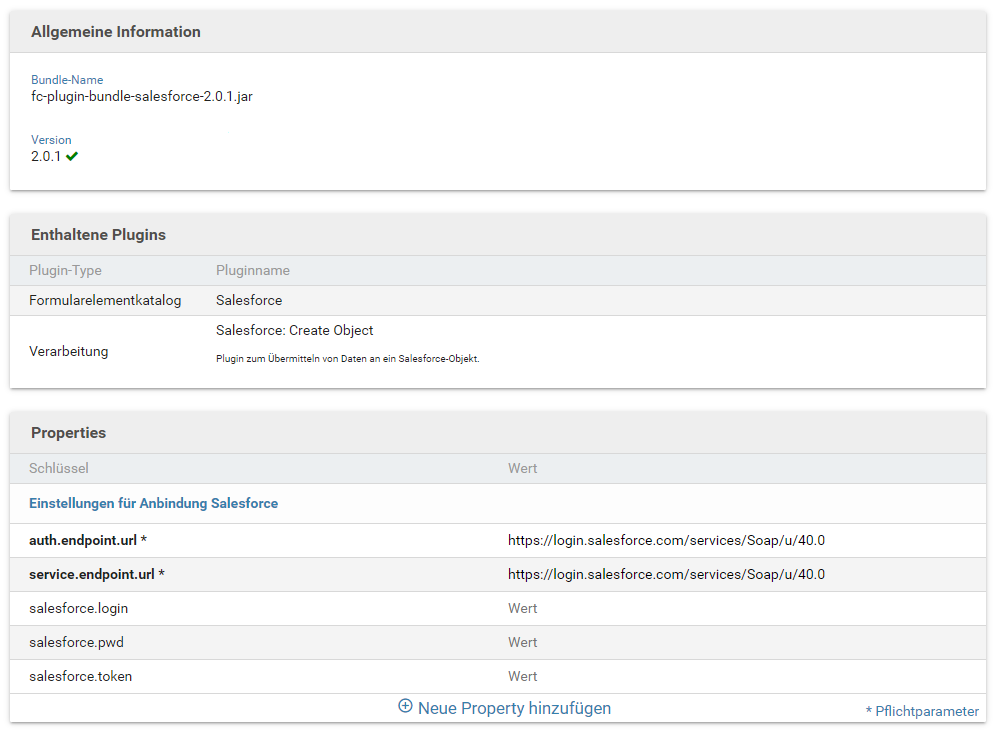This screenshot has height=730, width=1000.
Task: Select the Formularelementkatalog plugin row
Action: pyautogui.click(x=105, y=300)
